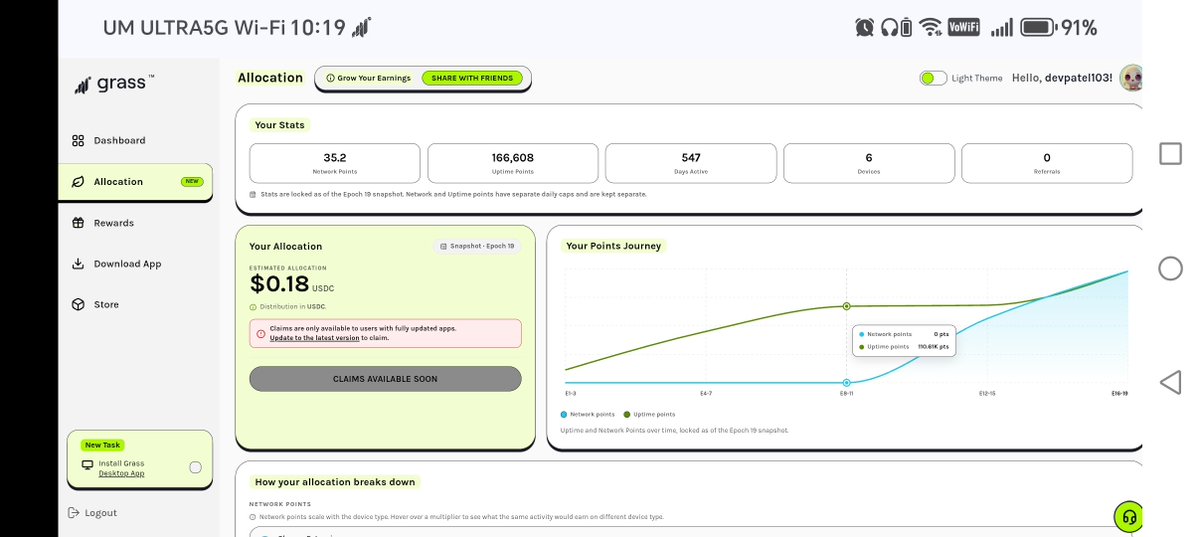Screen dimensions: 1199x537
Task: Select Allocation menu item
Action: tap(136, 182)
